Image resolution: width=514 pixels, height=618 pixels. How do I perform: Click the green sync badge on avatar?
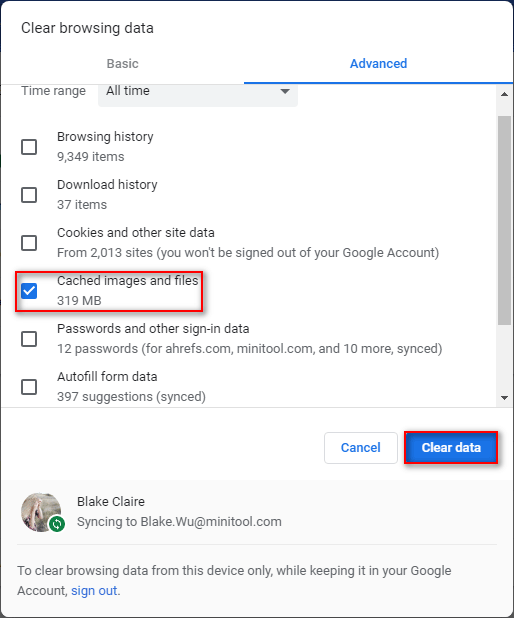(x=57, y=524)
